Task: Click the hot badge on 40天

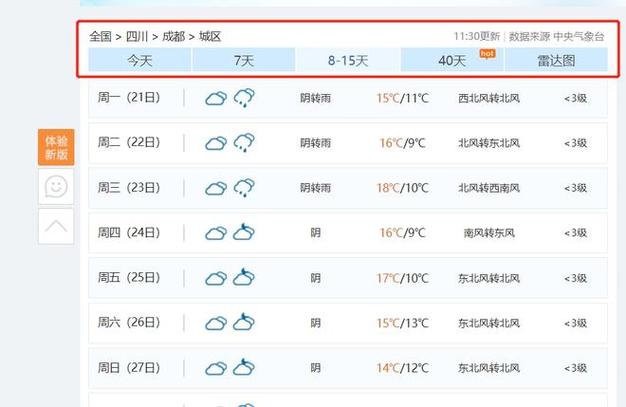Action: pyautogui.click(x=487, y=54)
